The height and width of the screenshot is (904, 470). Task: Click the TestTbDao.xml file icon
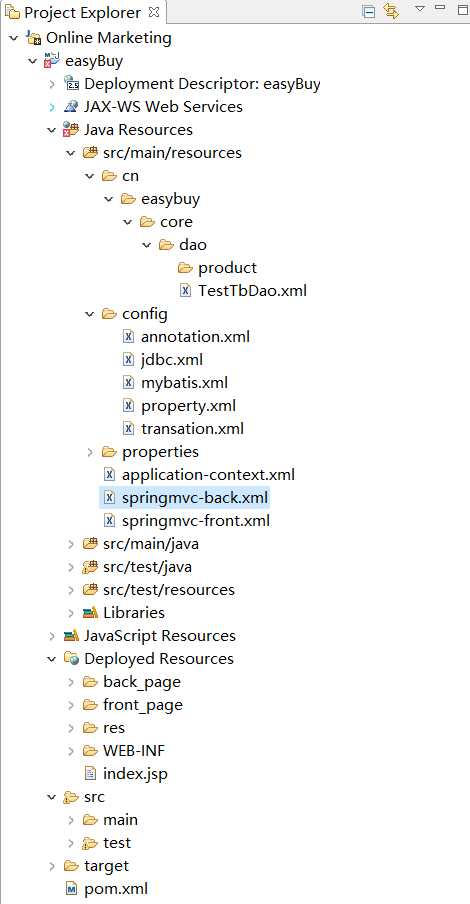[x=185, y=291]
